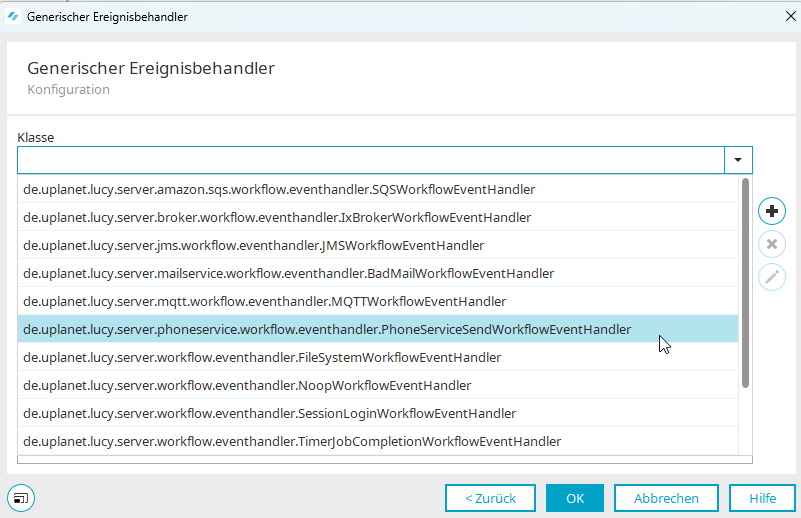Select IxBrokerWorkflowEventHandler class
801x518 pixels.
pos(378,218)
